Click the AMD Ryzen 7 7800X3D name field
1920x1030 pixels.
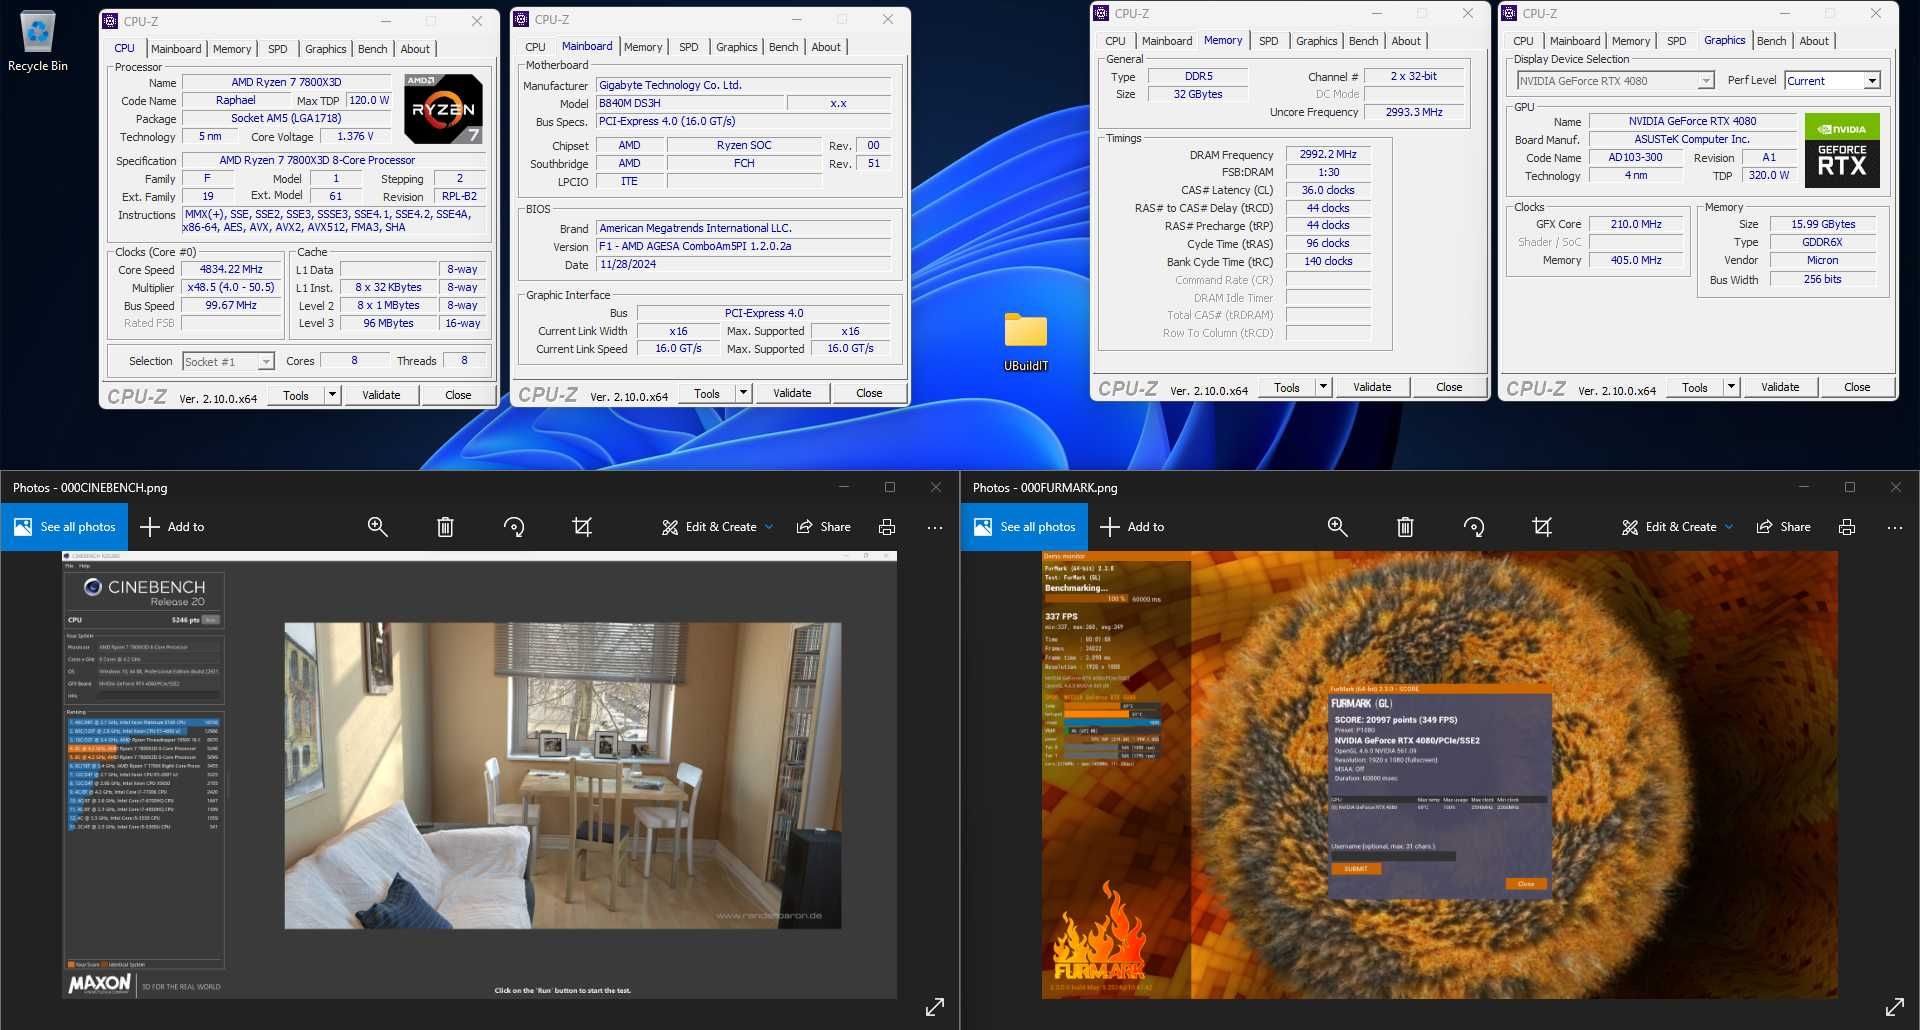coord(286,82)
